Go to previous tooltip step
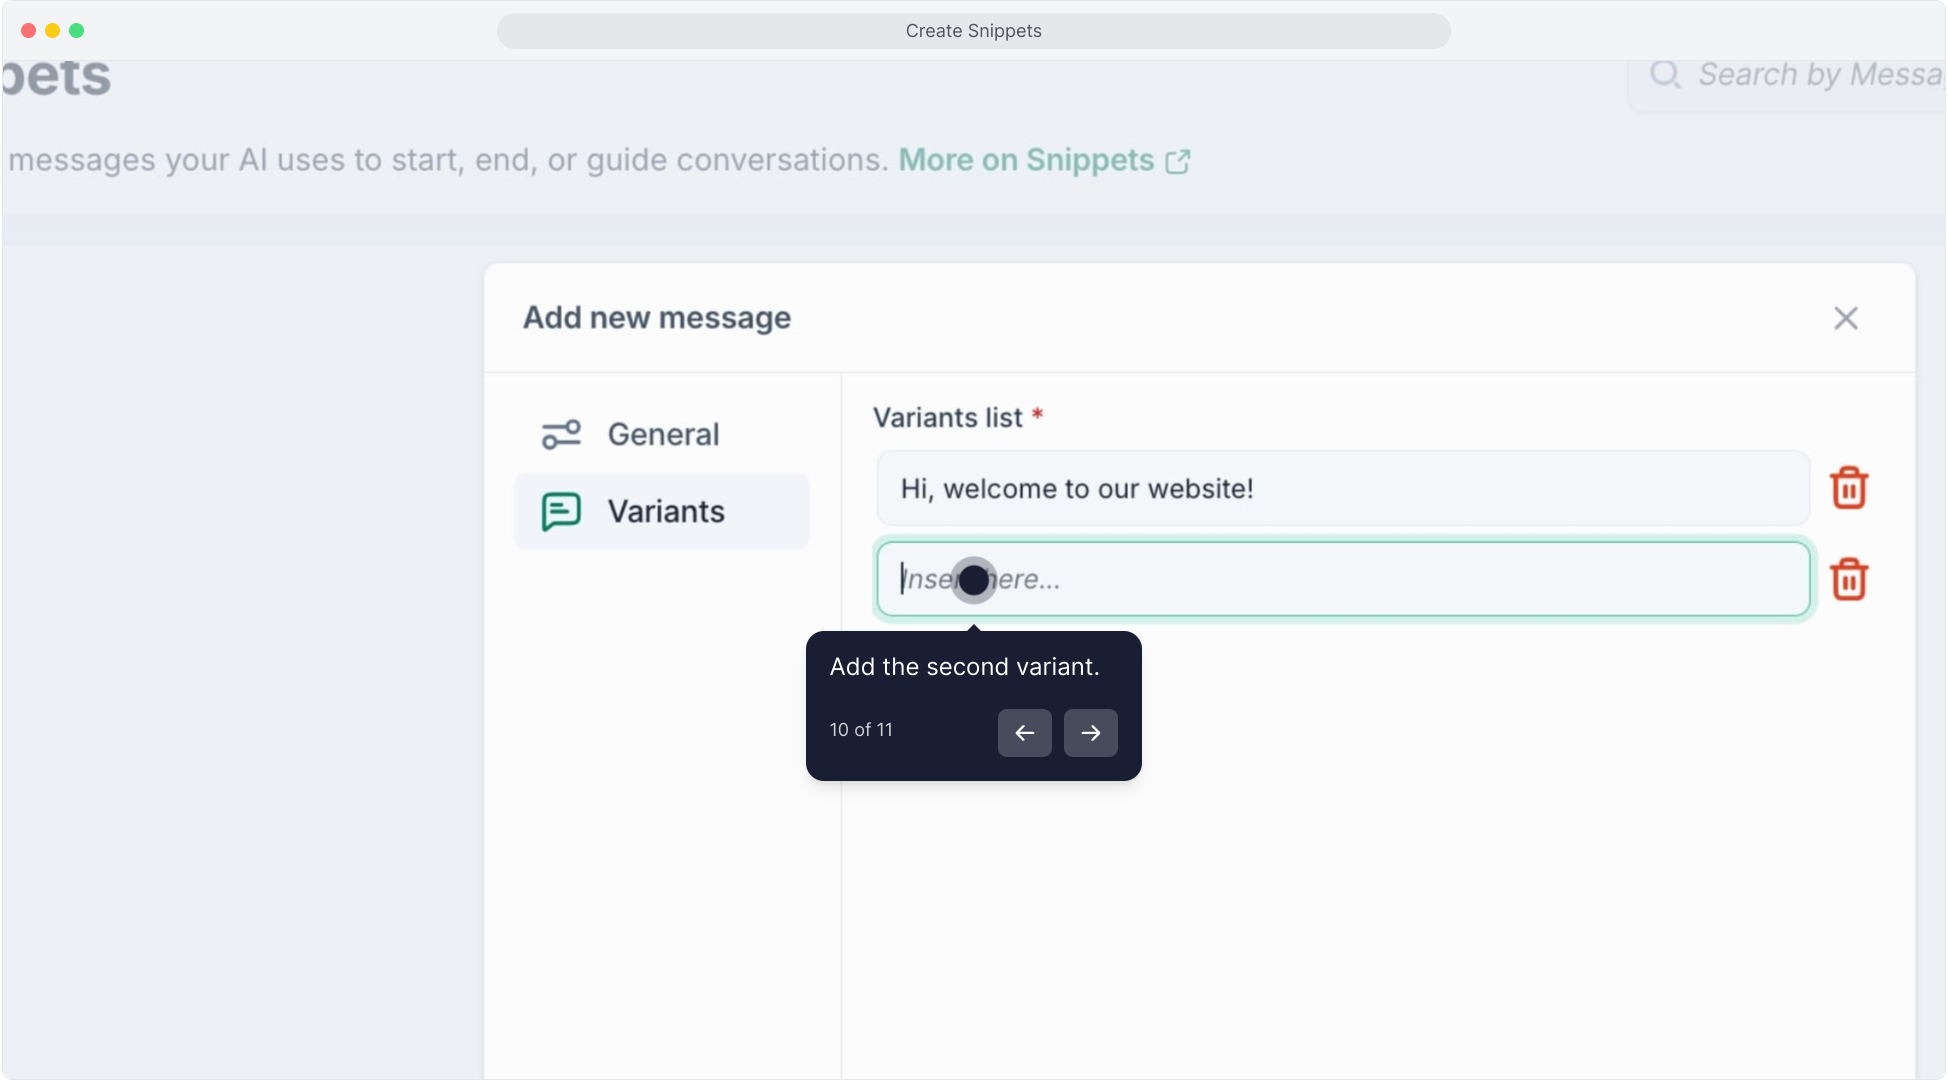Screen dimensions: 1948x1080 [1024, 733]
